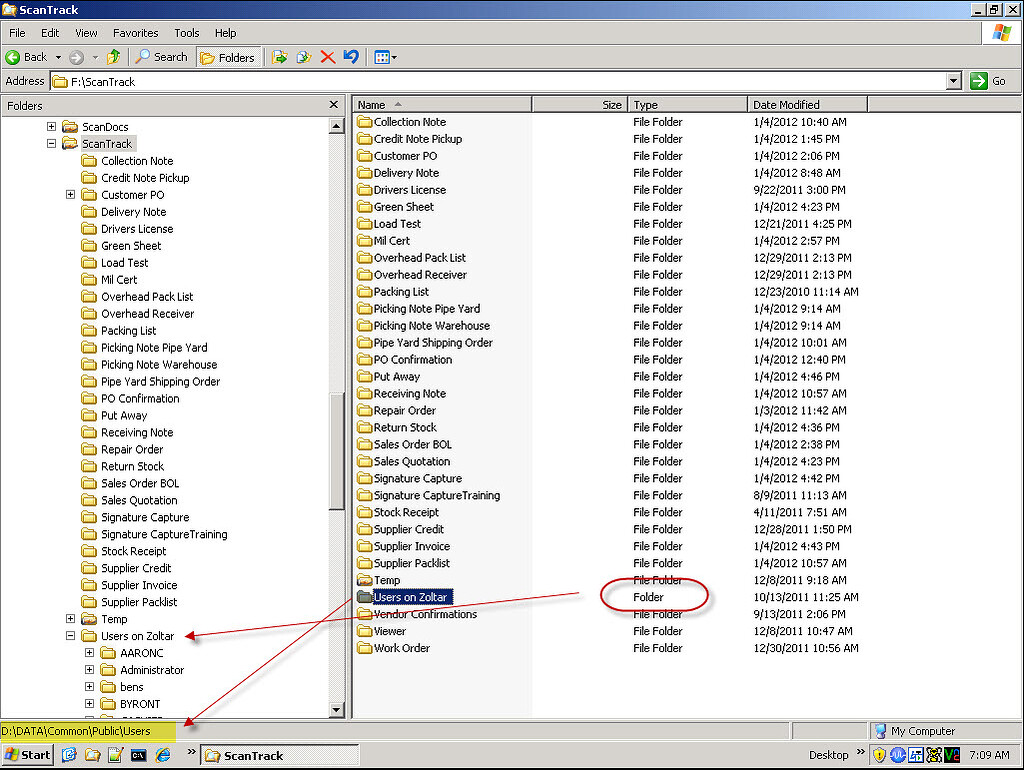Viewport: 1024px width, 770px height.
Task: Open the Back button history dropdown
Action: (57, 57)
